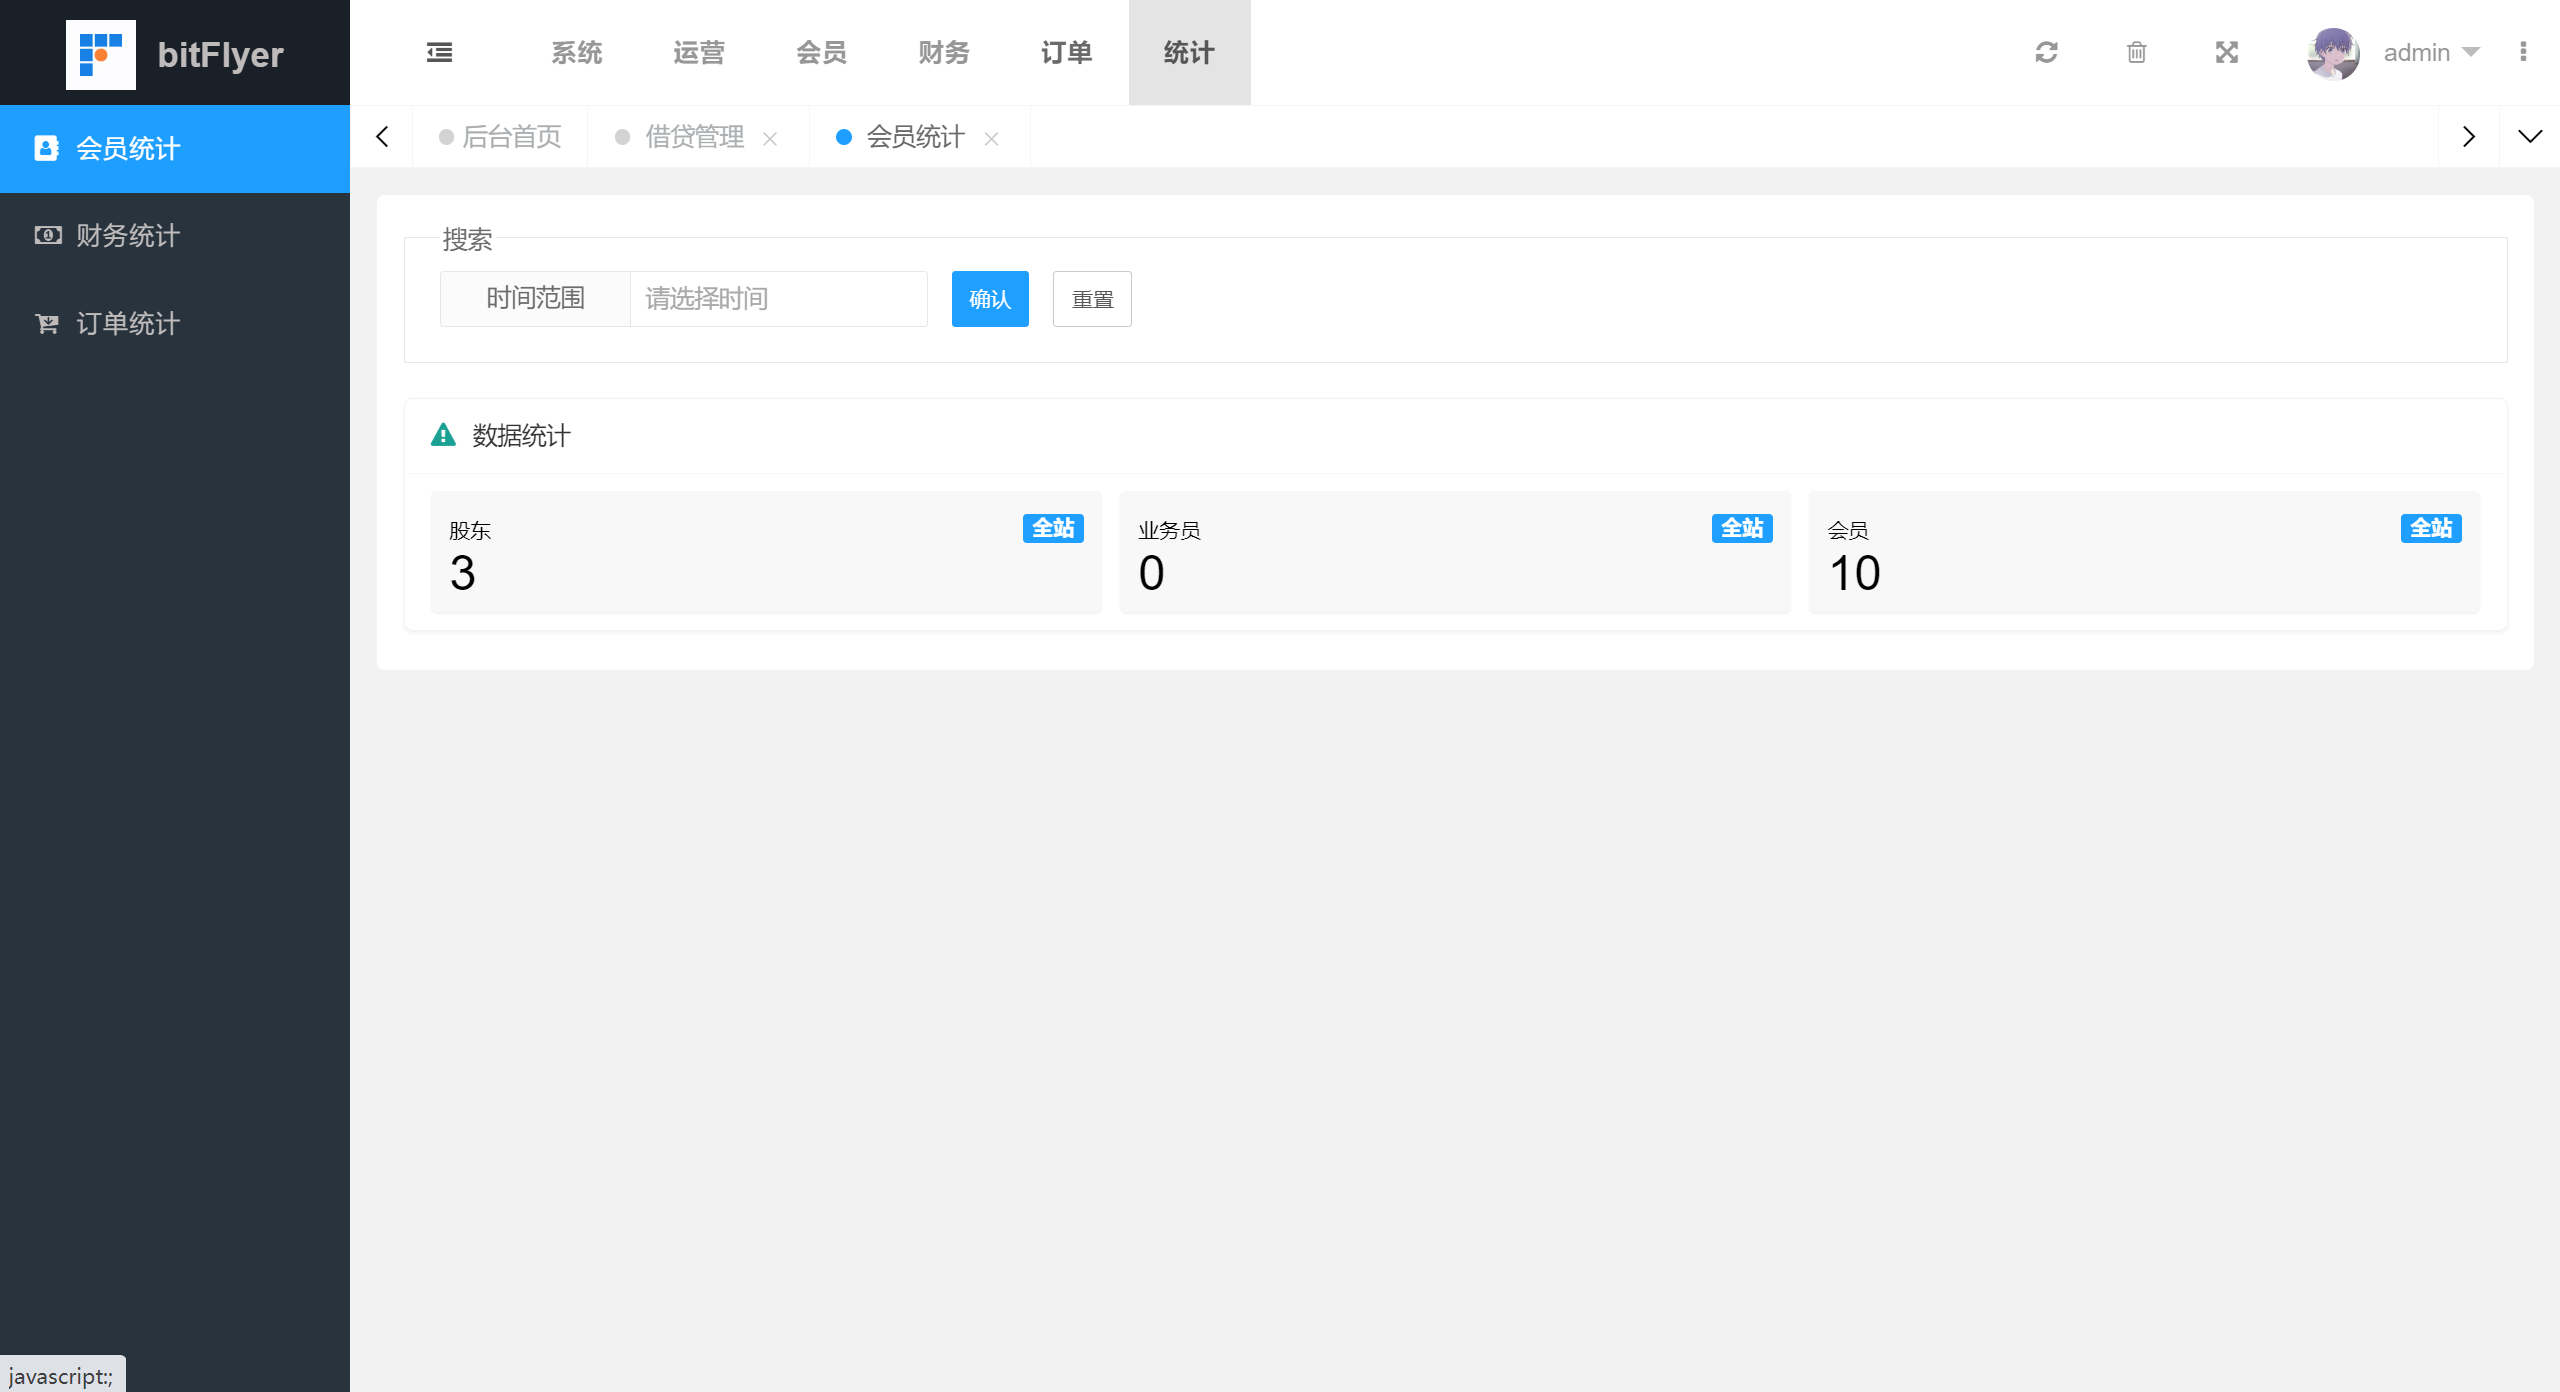The height and width of the screenshot is (1392, 2560).
Task: Collapse the sidebar with menu toggle icon
Action: tap(440, 53)
